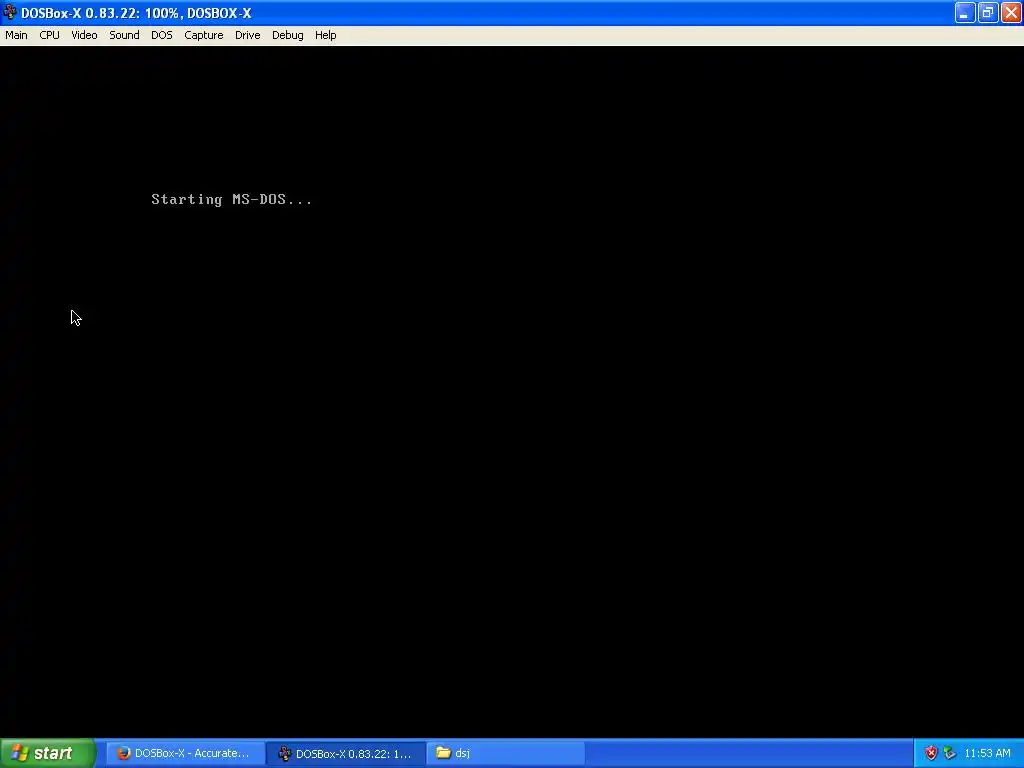Viewport: 1024px width, 768px height.
Task: Open the CPU menu
Action: pos(50,35)
